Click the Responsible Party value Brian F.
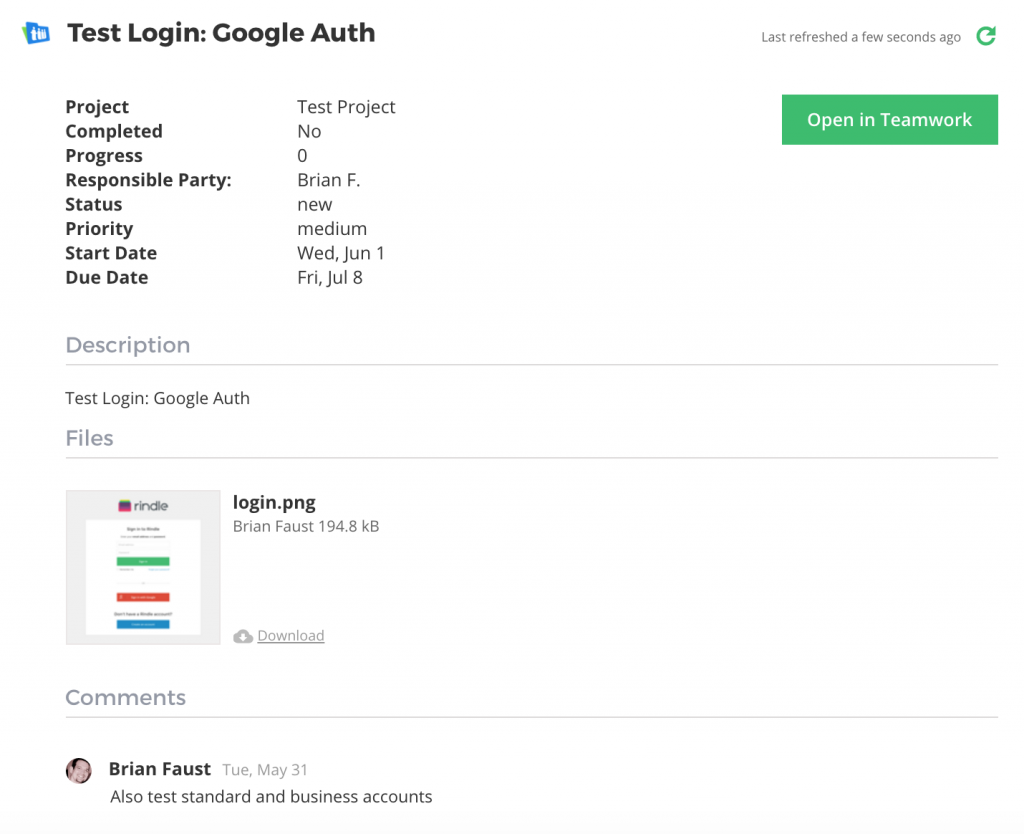Image resolution: width=1024 pixels, height=834 pixels. click(x=328, y=180)
